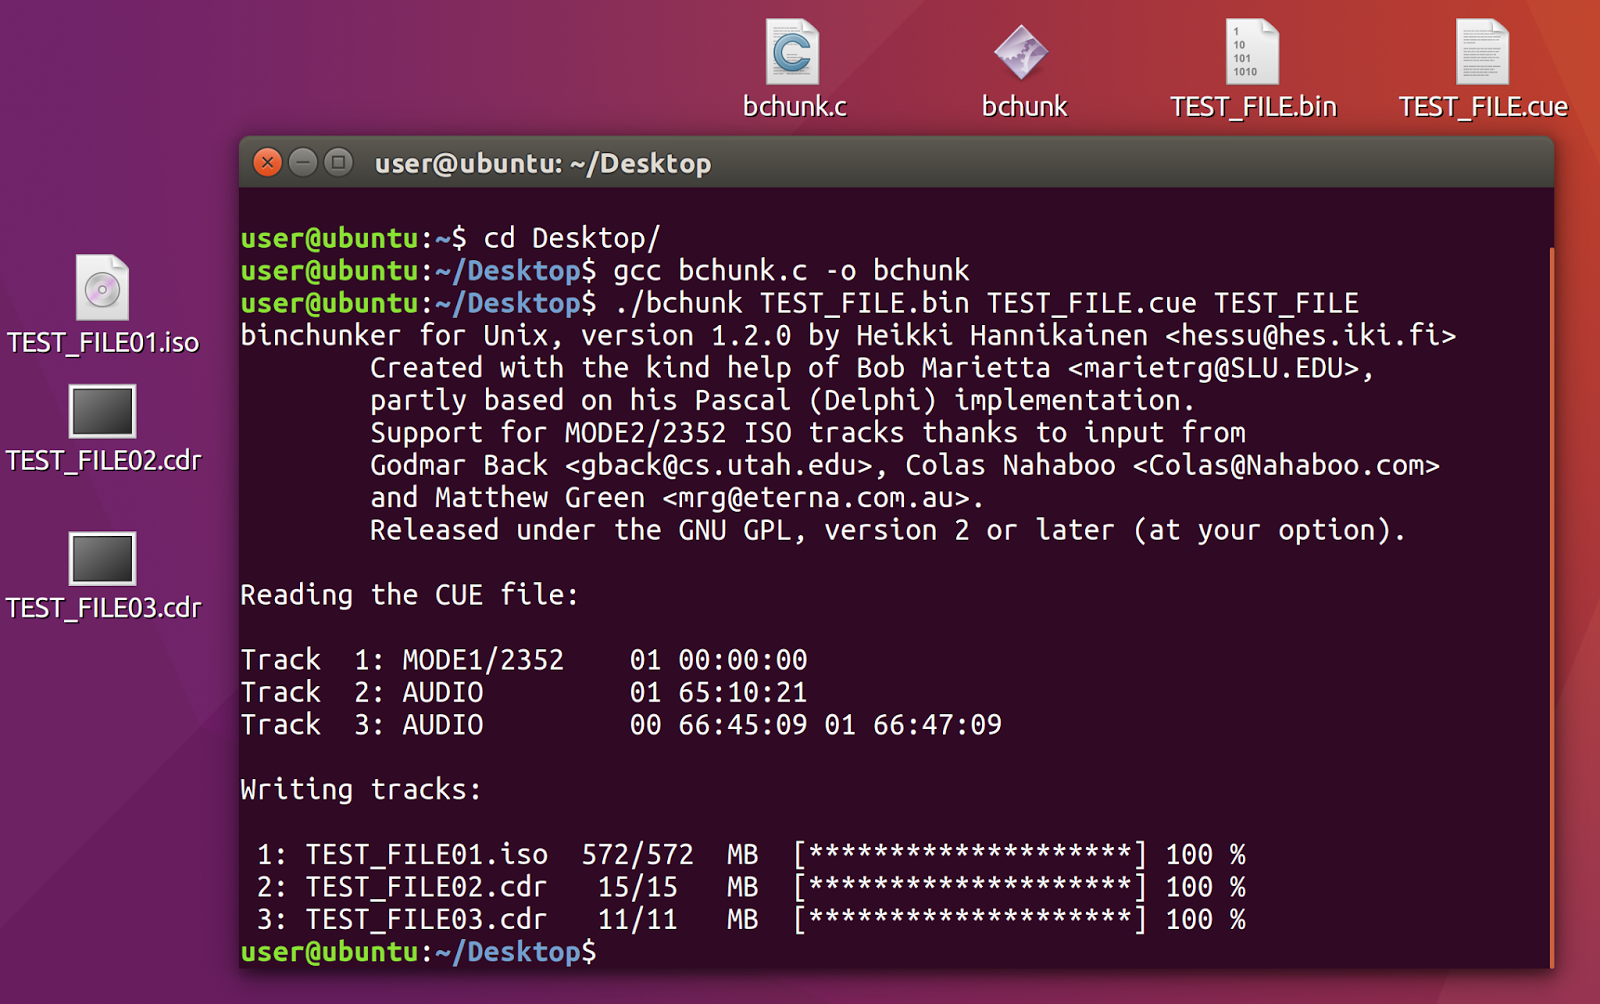Click the Writing tracks heading text

[x=360, y=789]
